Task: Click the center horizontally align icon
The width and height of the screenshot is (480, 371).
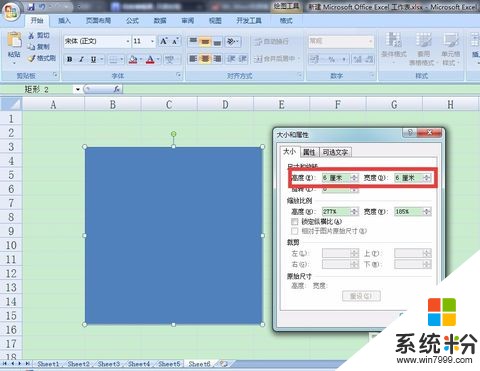Action: pos(205,59)
